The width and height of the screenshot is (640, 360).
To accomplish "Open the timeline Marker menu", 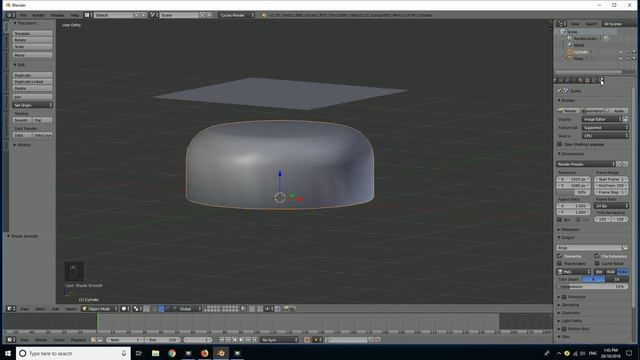I will [41, 340].
